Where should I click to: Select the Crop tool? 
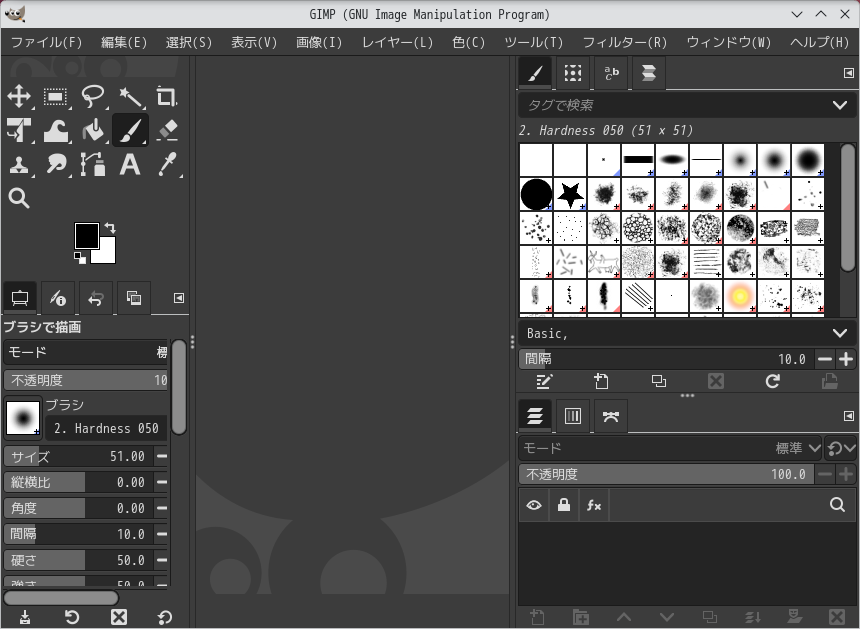167,97
